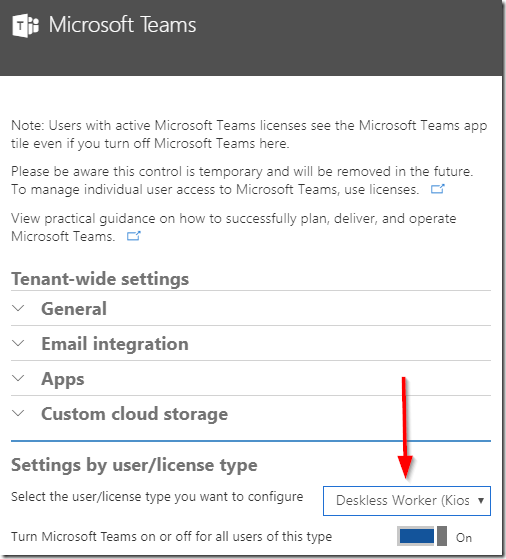Expand the Email integration chevron
This screenshot has height=559, width=506.
tap(18, 343)
